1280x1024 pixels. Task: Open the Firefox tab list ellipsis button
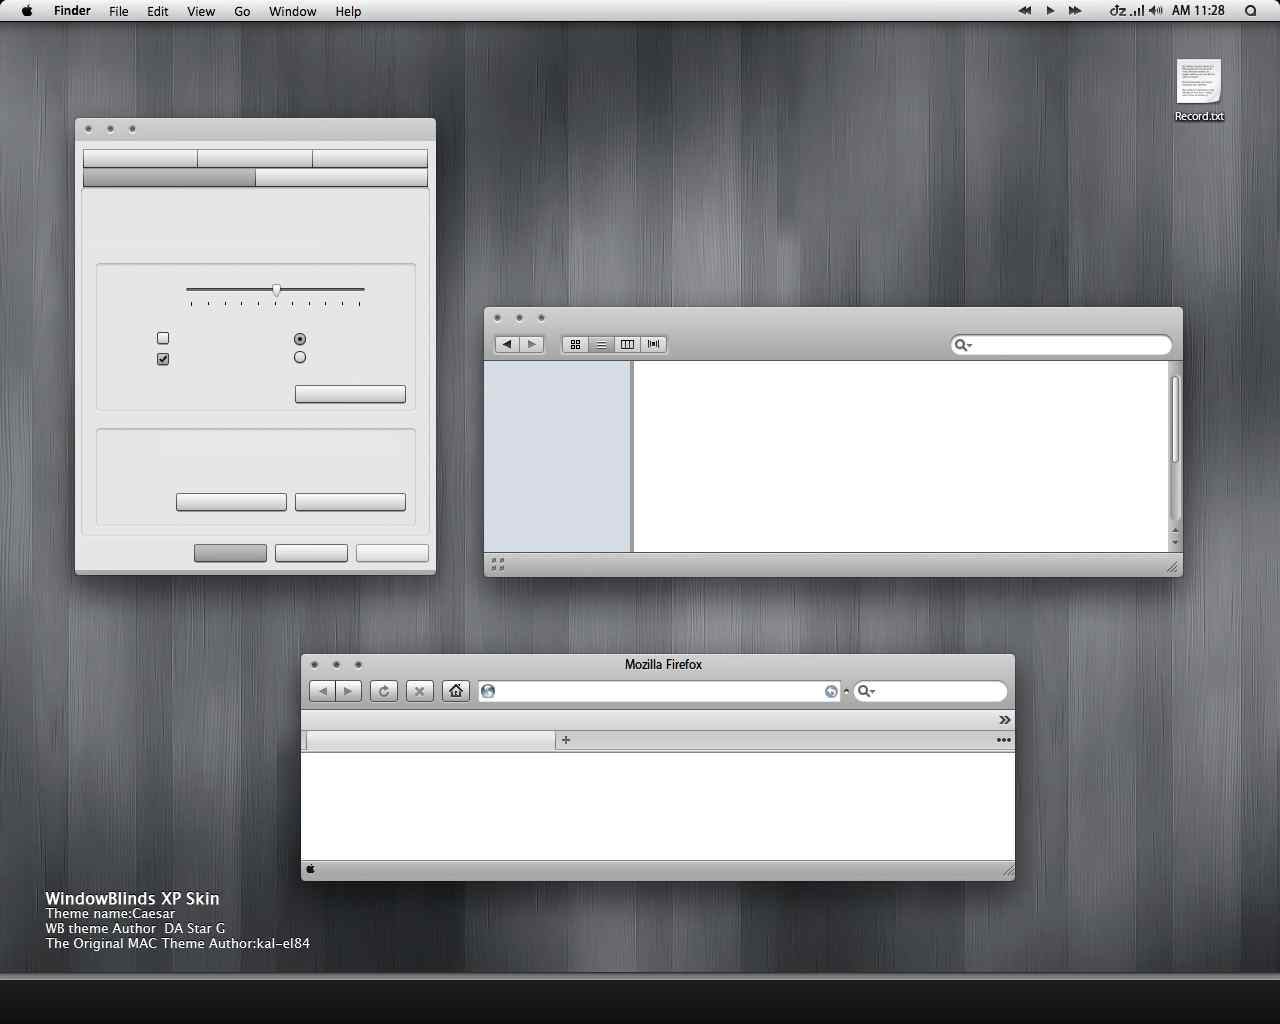(1003, 740)
